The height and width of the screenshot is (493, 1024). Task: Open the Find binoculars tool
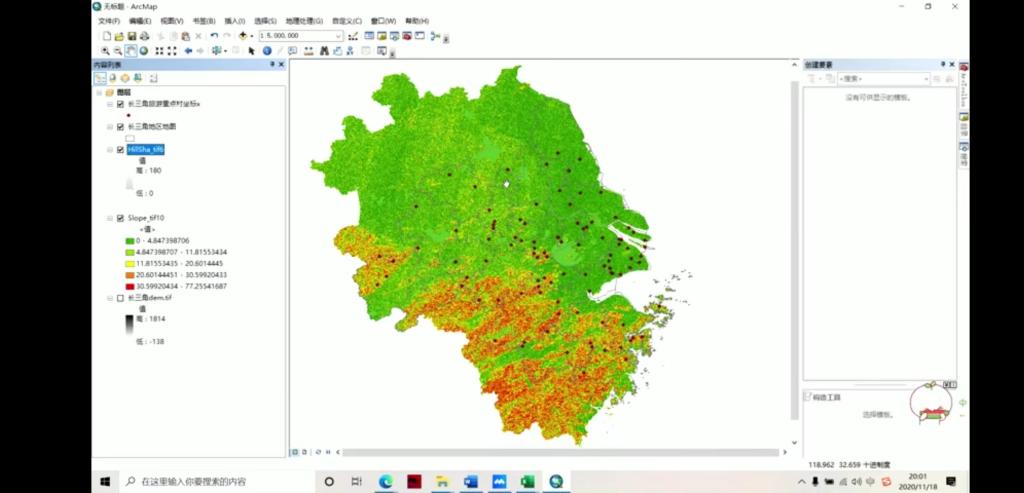tap(325, 51)
